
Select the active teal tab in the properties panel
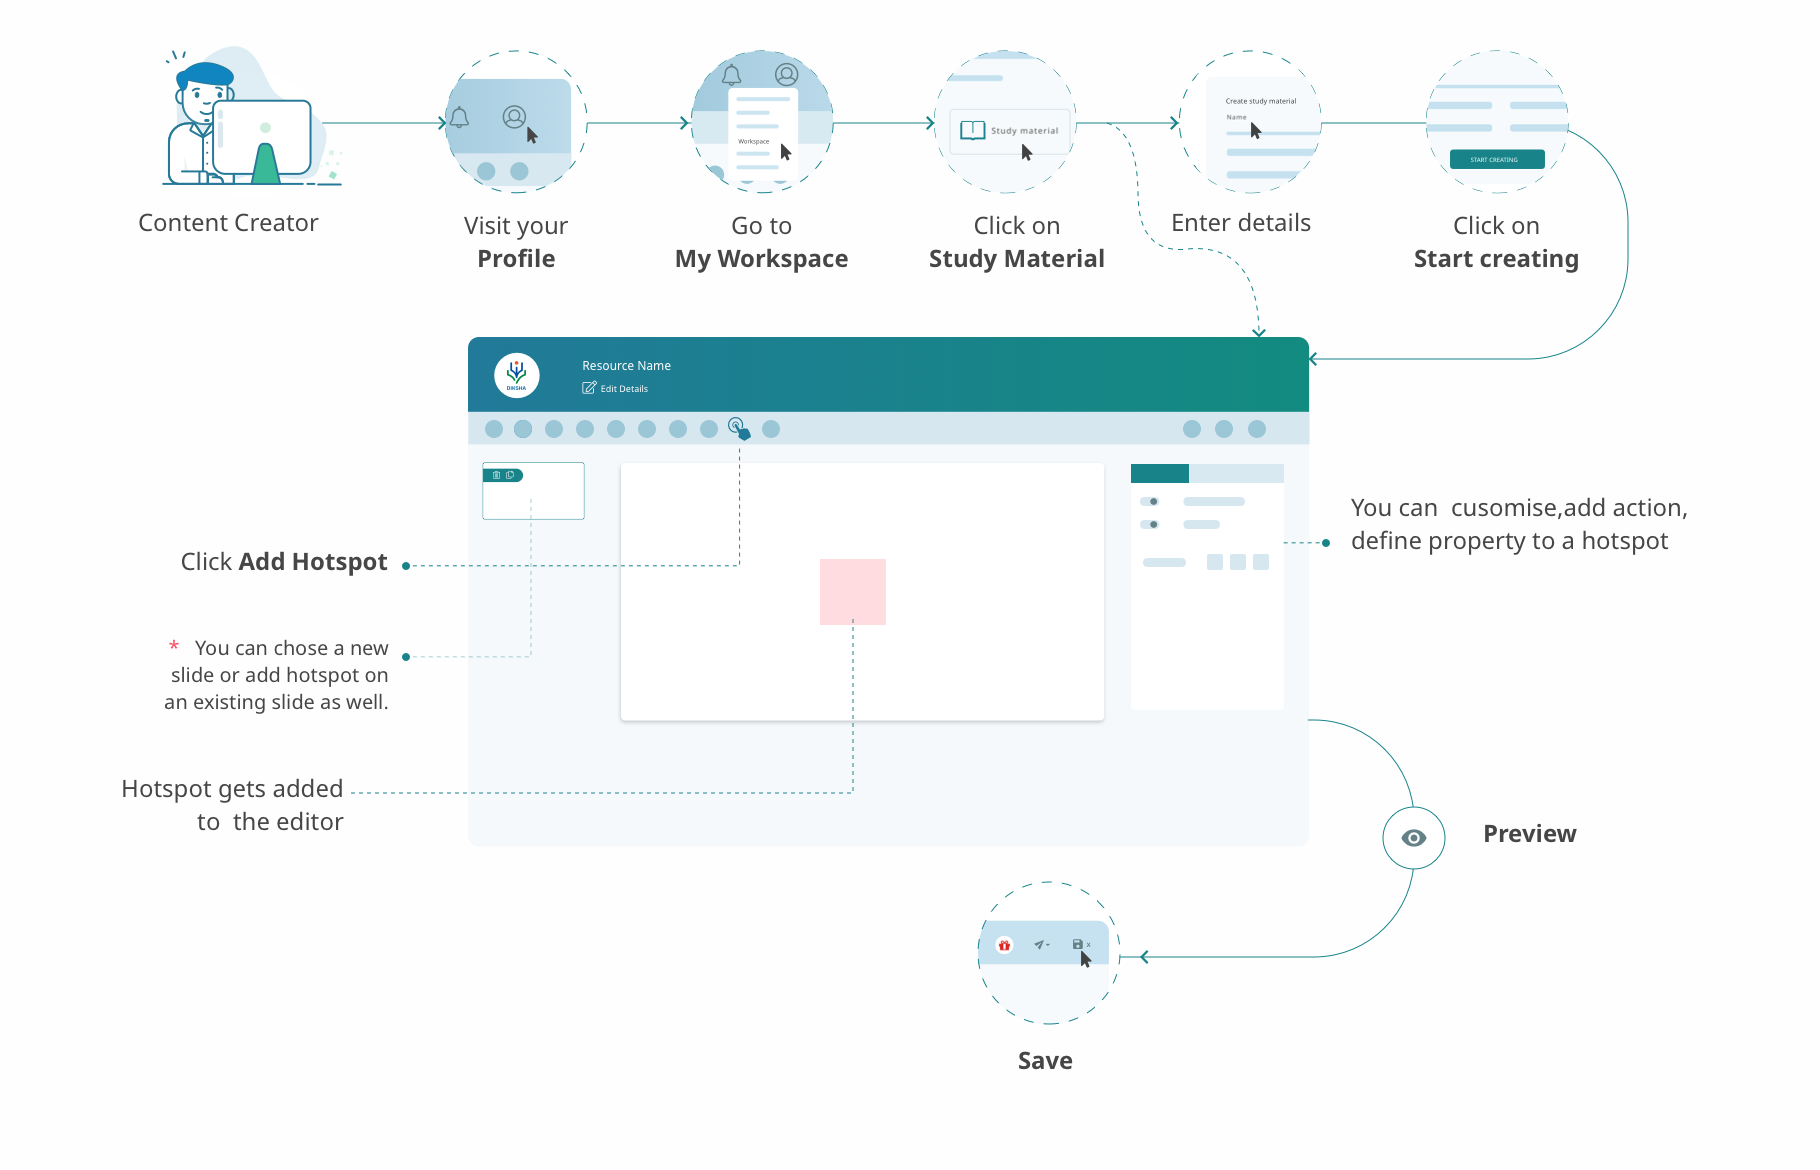[1159, 473]
